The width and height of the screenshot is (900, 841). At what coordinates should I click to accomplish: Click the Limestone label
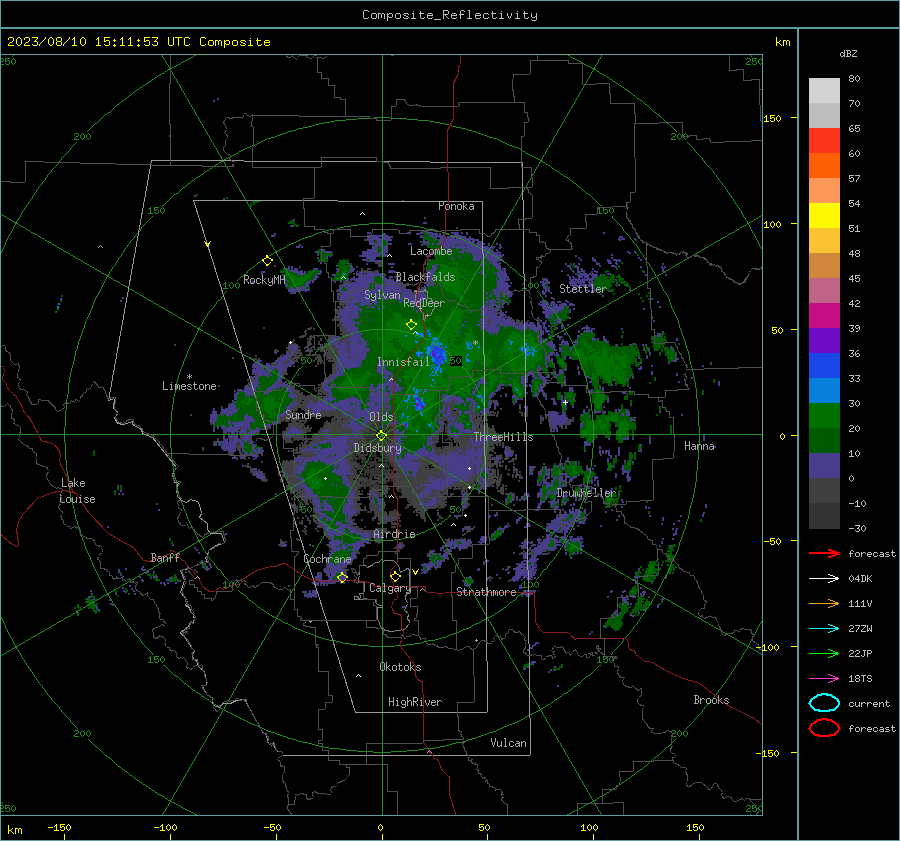click(x=189, y=386)
